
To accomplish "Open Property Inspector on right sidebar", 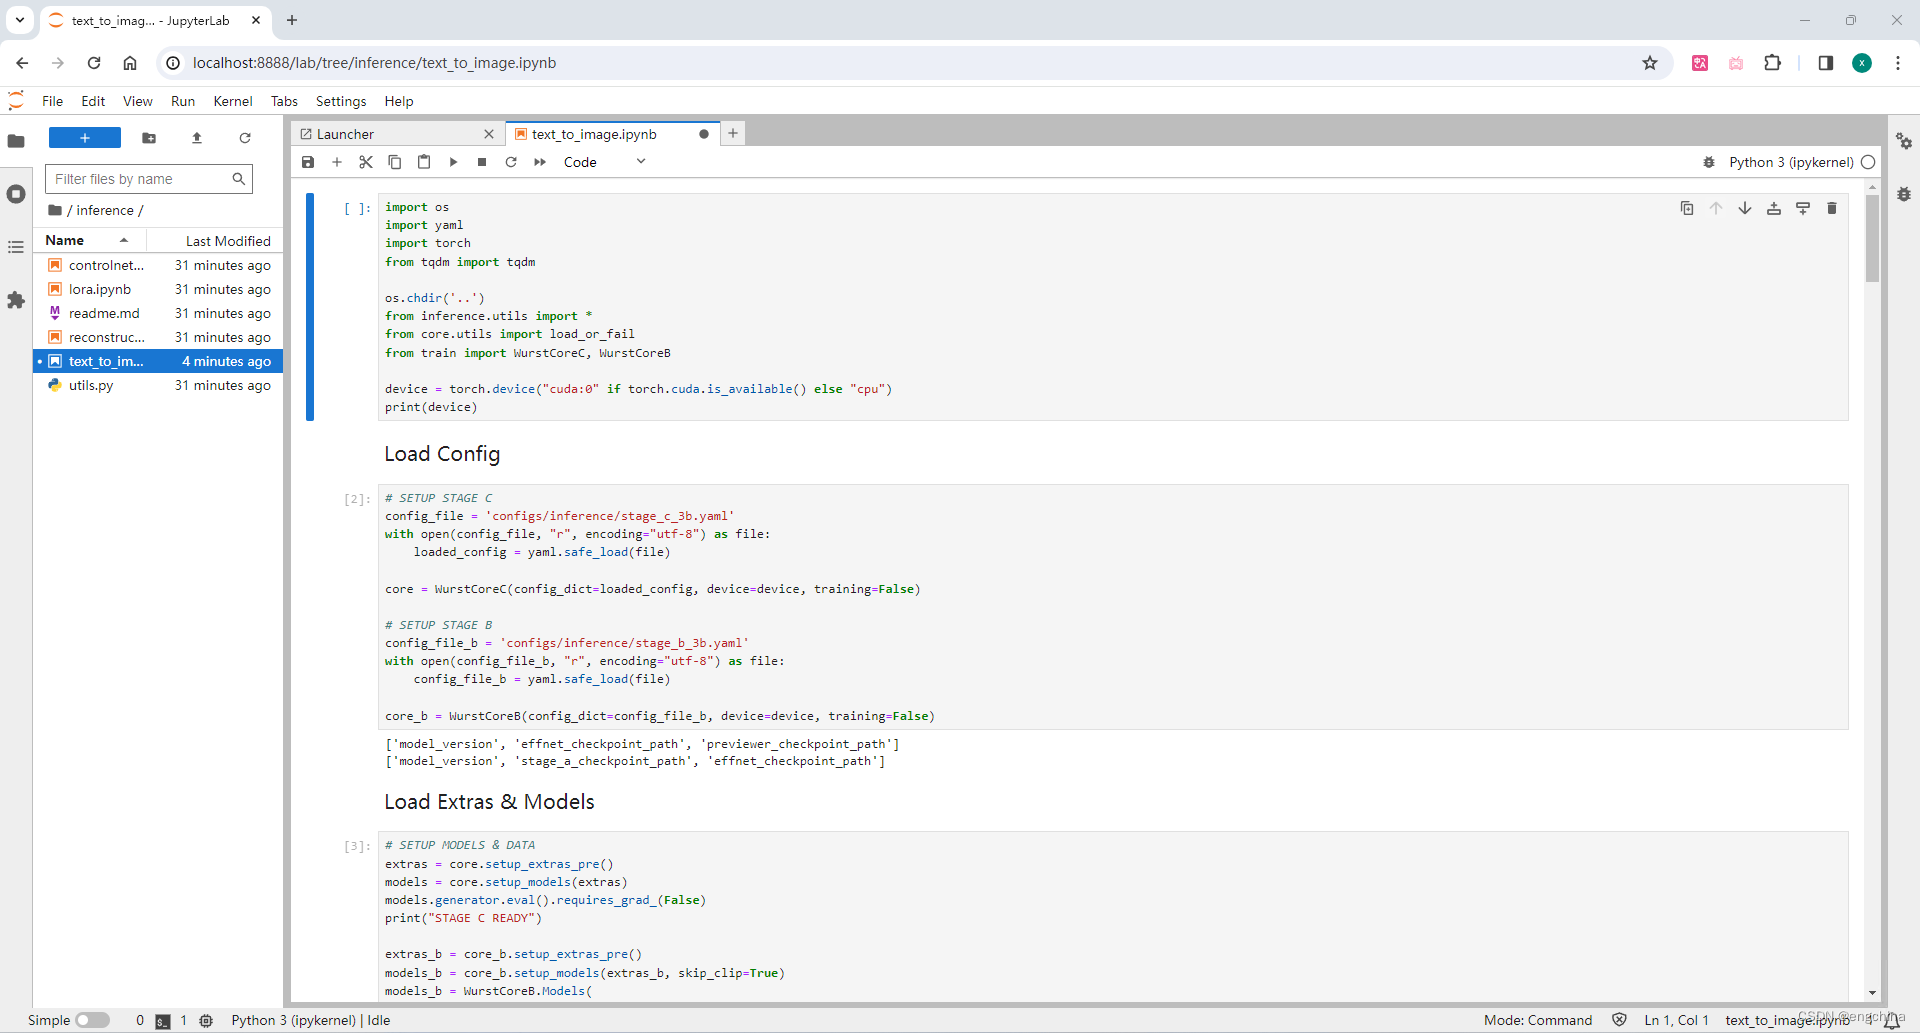I will click(1904, 142).
